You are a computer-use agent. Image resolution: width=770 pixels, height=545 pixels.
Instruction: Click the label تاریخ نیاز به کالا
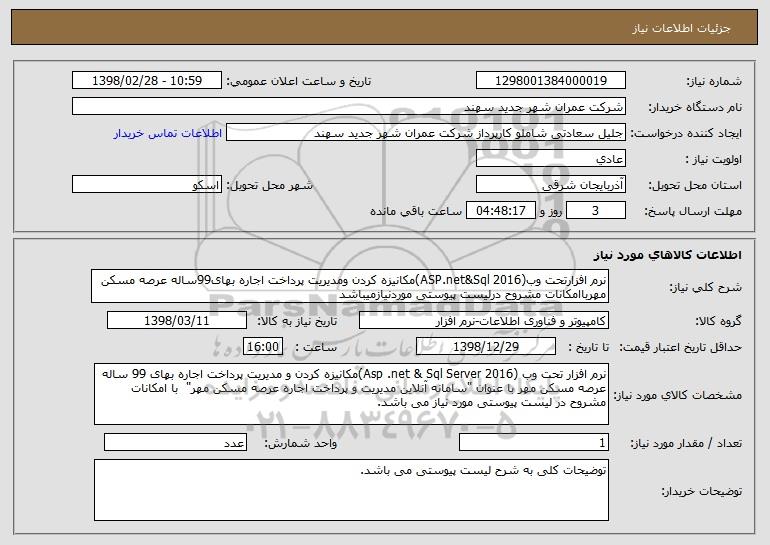coord(298,322)
